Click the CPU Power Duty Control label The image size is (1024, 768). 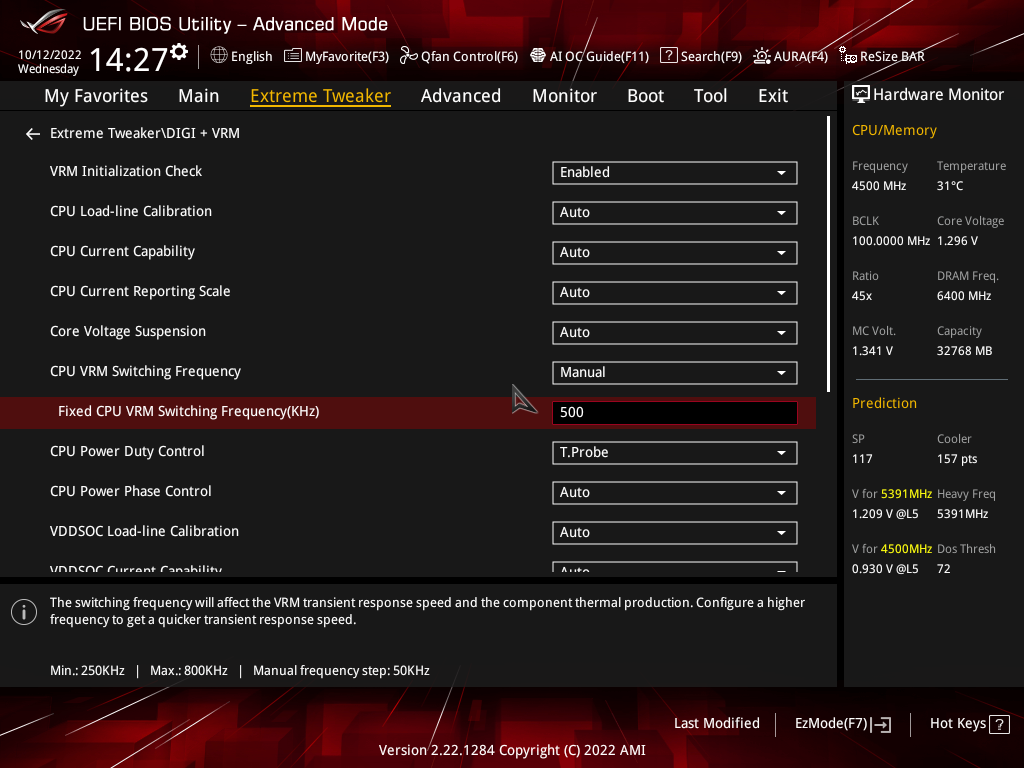tap(127, 451)
